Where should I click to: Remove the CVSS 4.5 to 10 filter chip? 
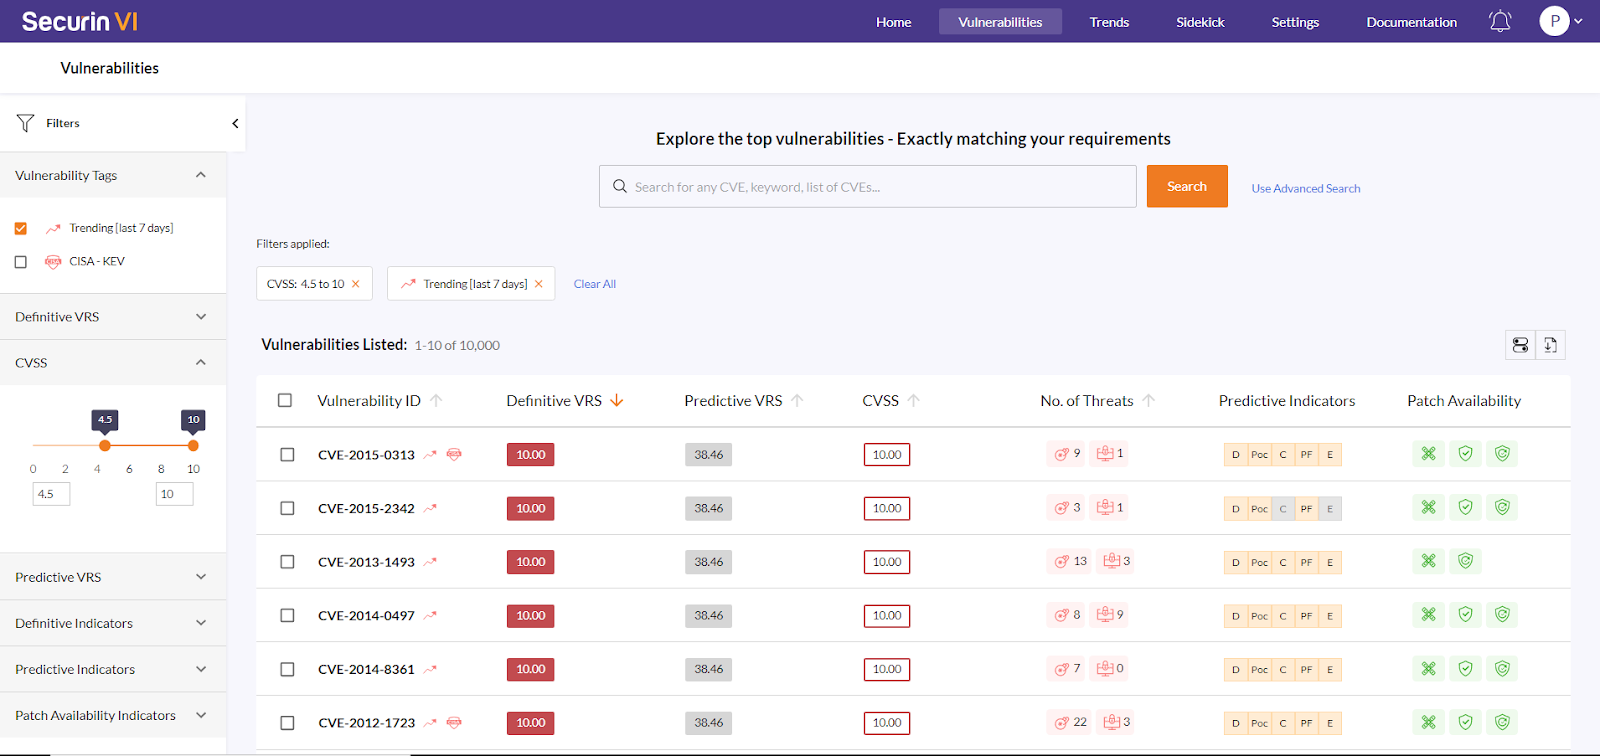[355, 284]
